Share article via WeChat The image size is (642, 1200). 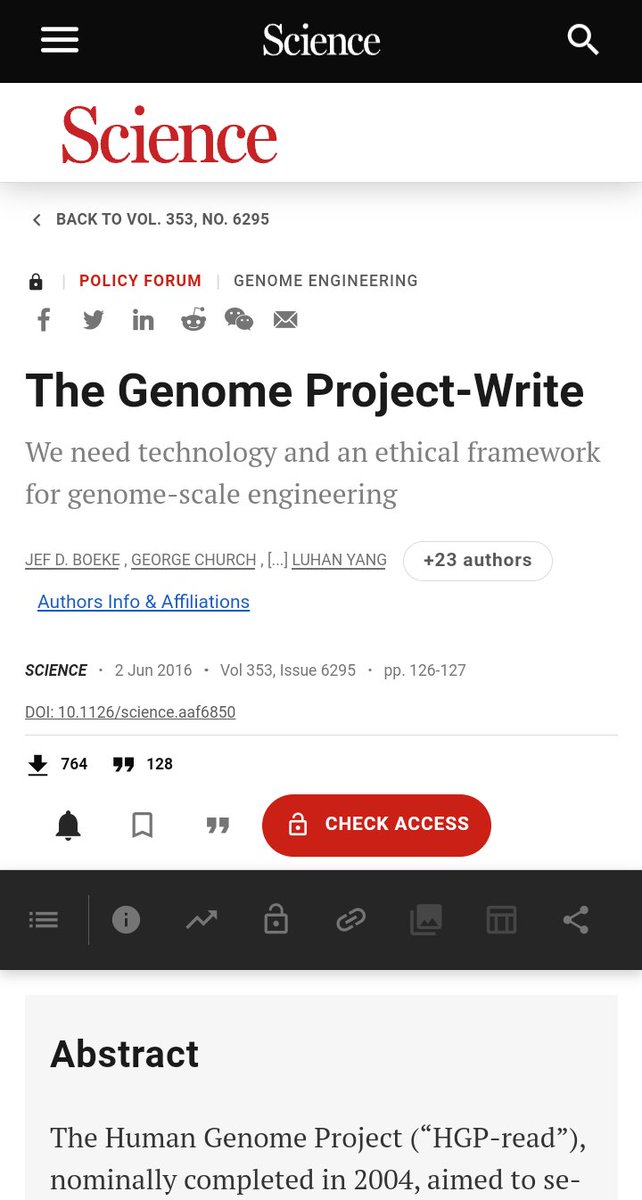pos(239,320)
